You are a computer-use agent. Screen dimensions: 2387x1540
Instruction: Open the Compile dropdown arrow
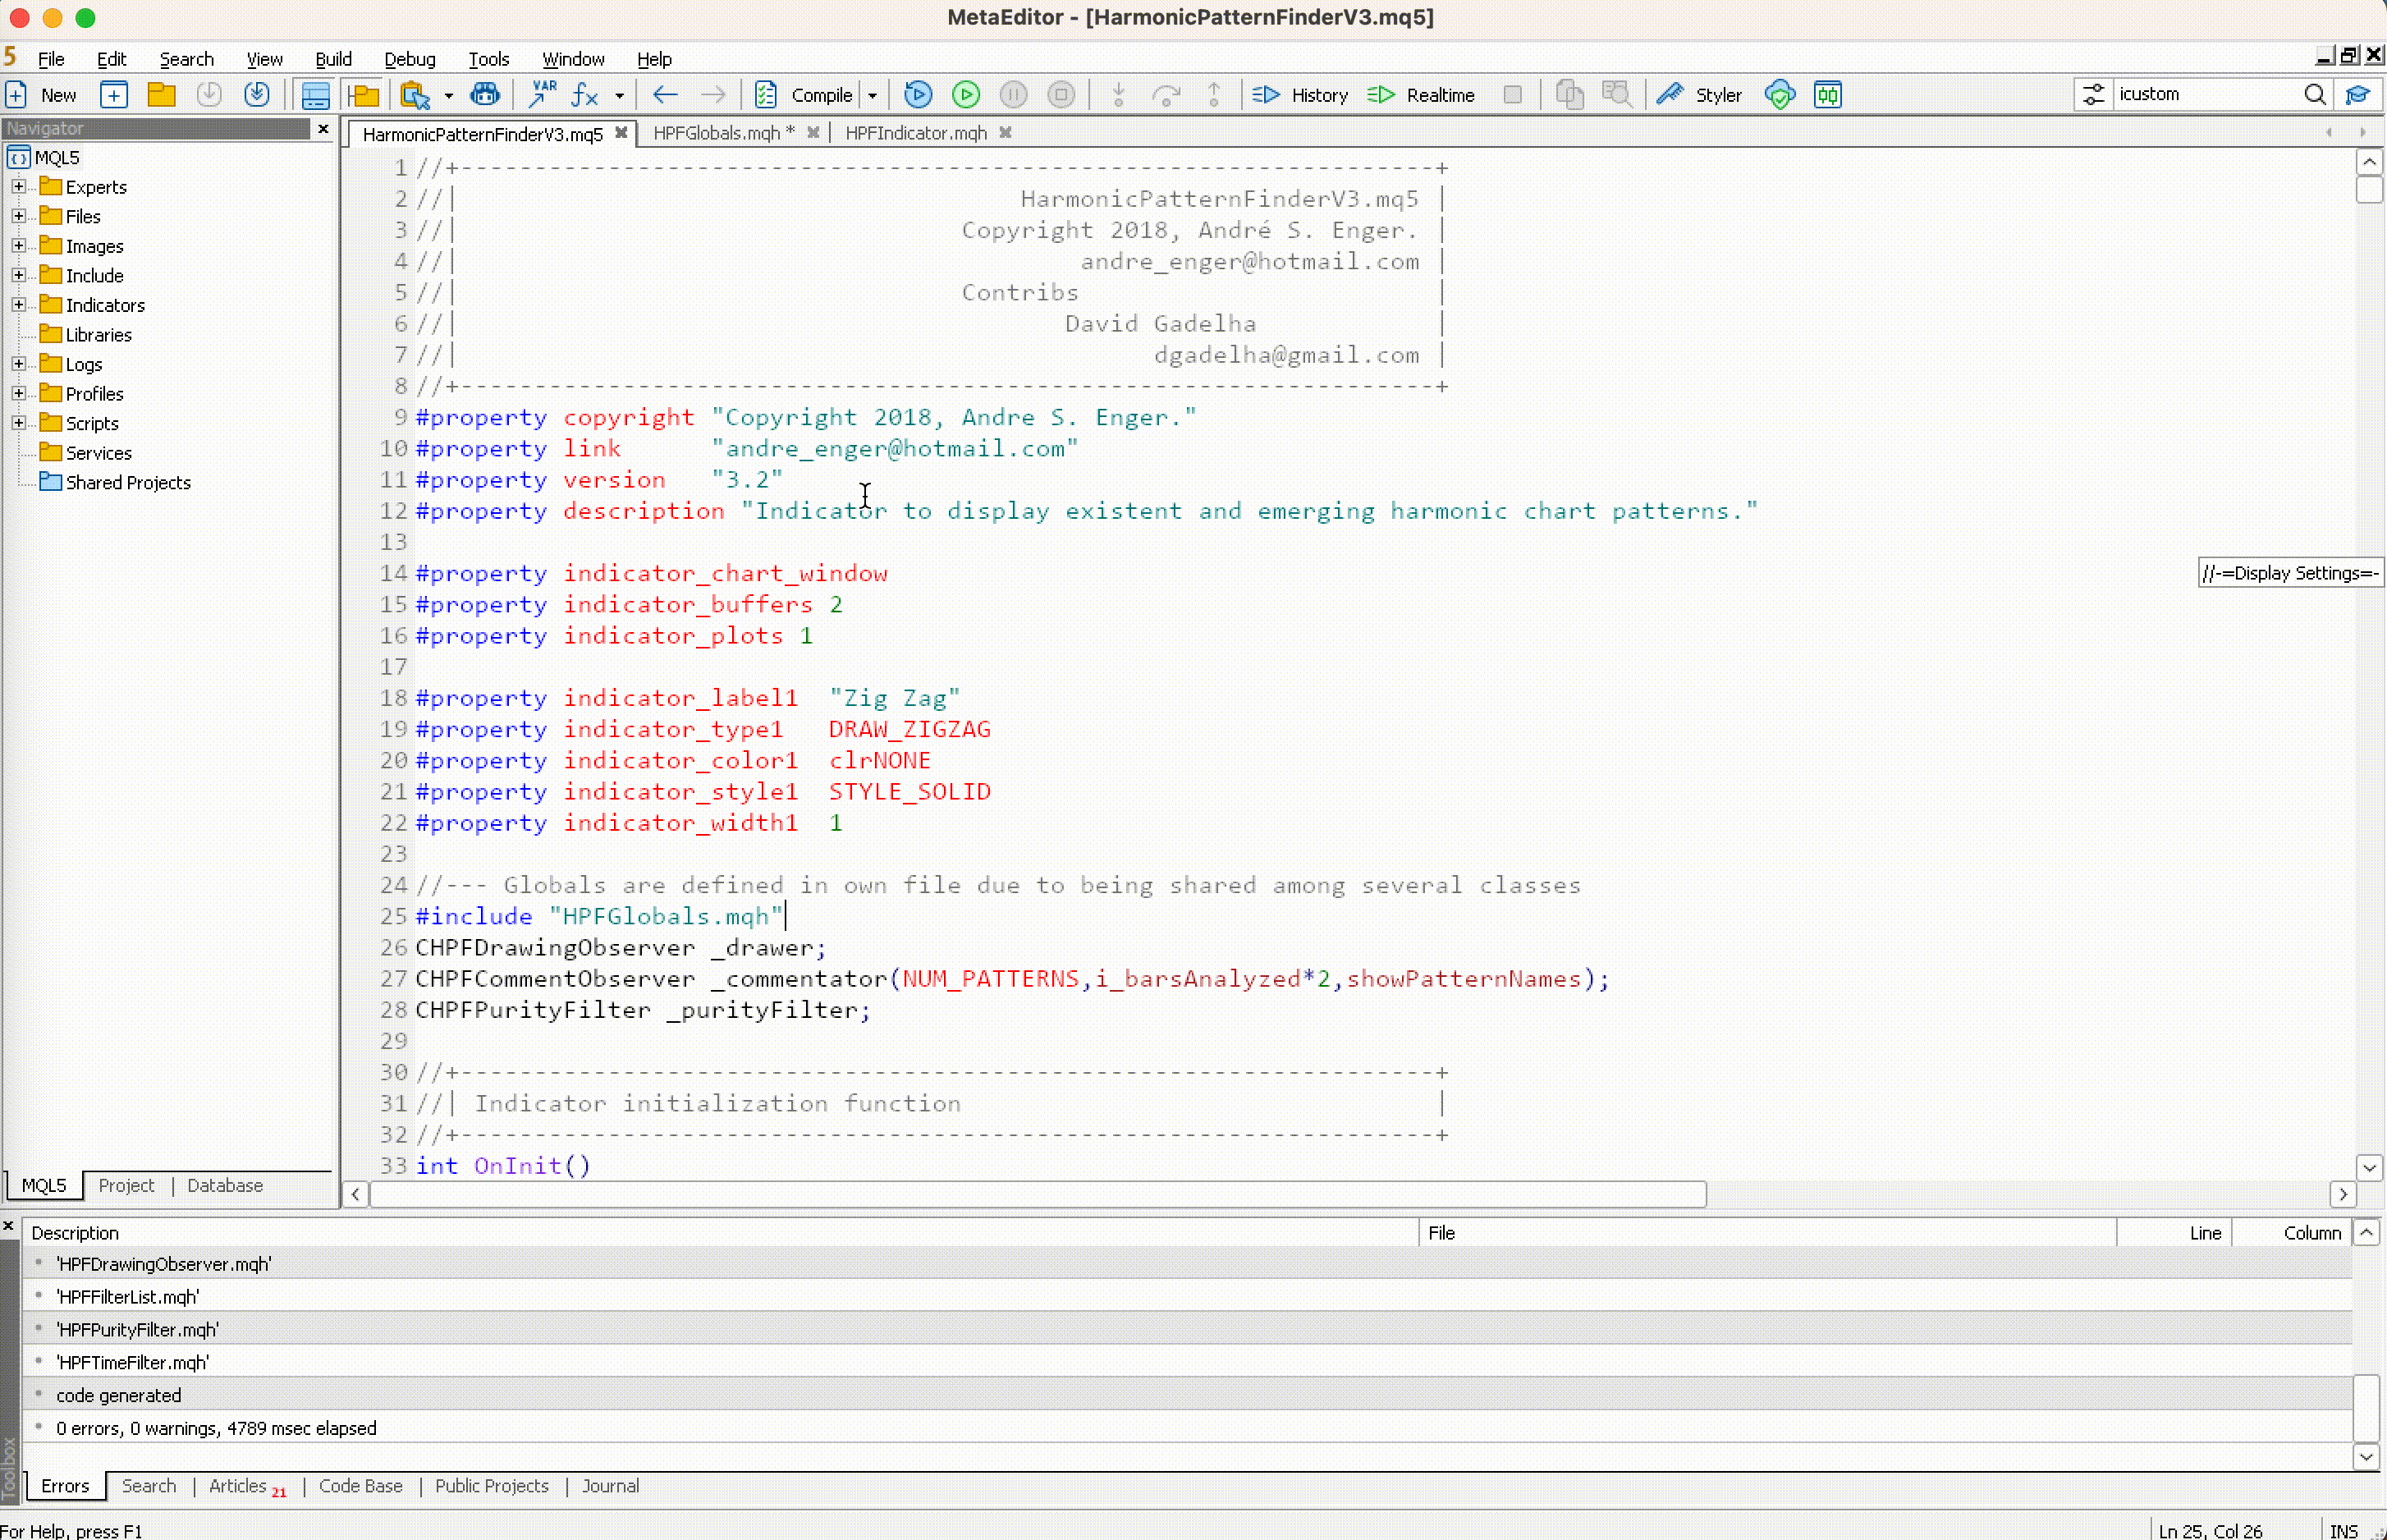873,96
